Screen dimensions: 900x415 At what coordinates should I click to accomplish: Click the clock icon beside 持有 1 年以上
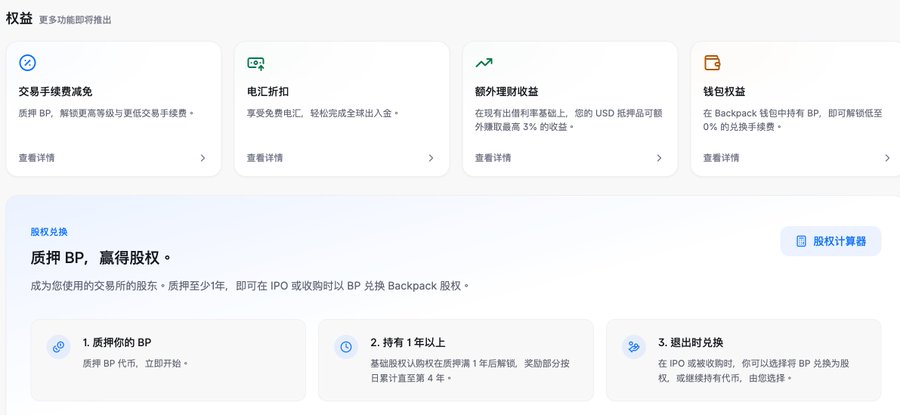346,347
